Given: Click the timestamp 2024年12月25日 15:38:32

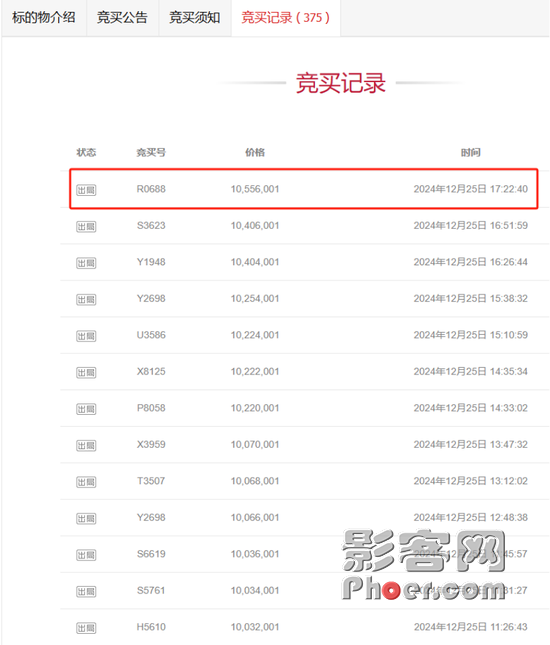Looking at the screenshot, I should tap(471, 298).
